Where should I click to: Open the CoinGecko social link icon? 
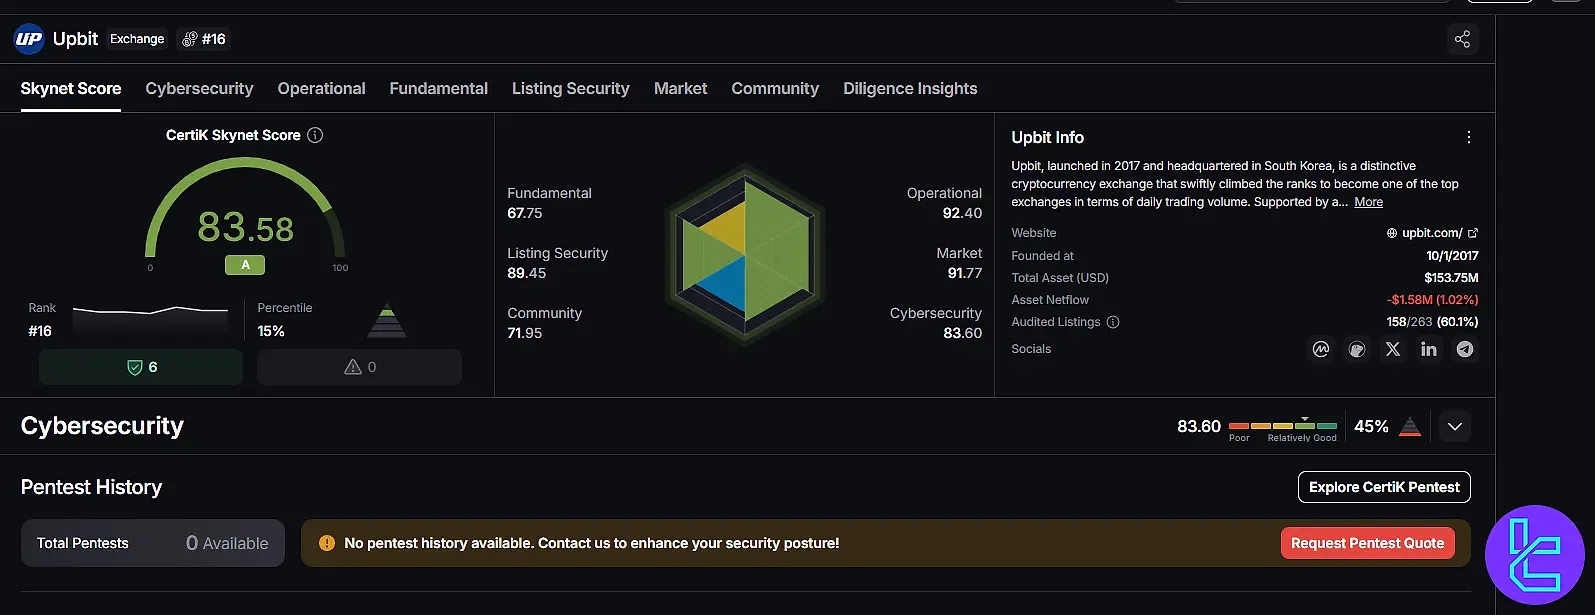[x=1357, y=349]
